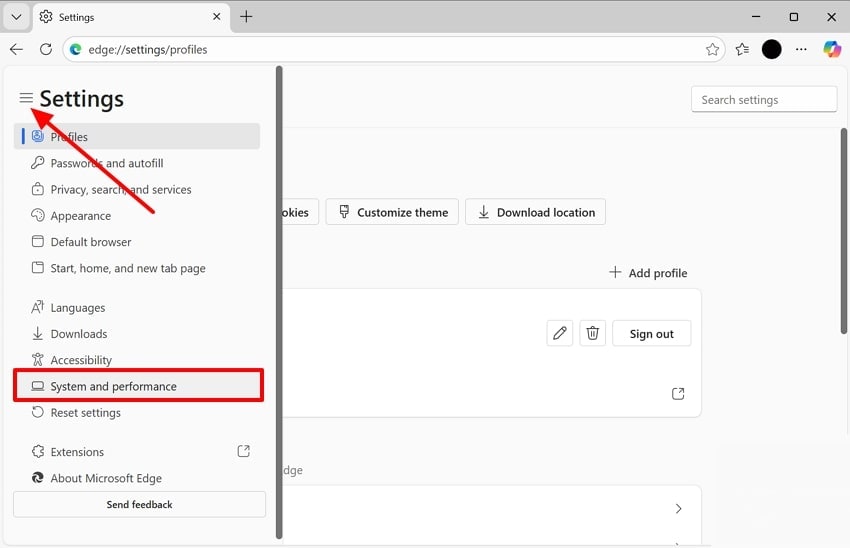850x548 pixels.
Task: Click the address bar with edge://settings/profiles
Action: coord(394,49)
